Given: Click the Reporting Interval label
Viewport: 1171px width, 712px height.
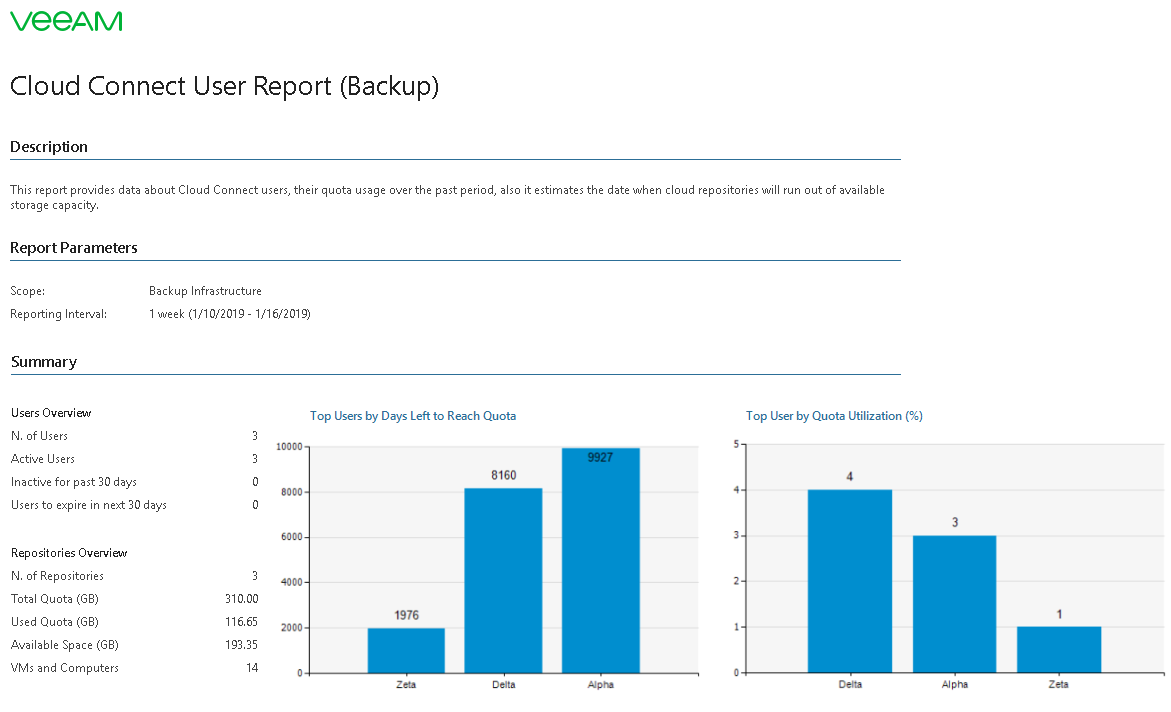Looking at the screenshot, I should tap(58, 314).
